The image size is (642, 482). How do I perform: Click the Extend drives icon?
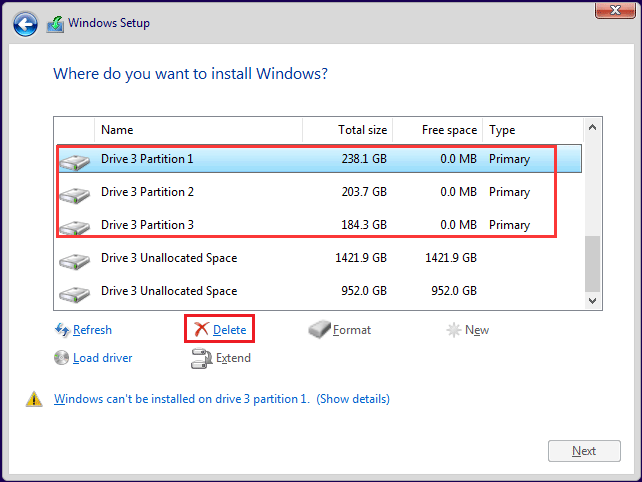click(x=201, y=358)
